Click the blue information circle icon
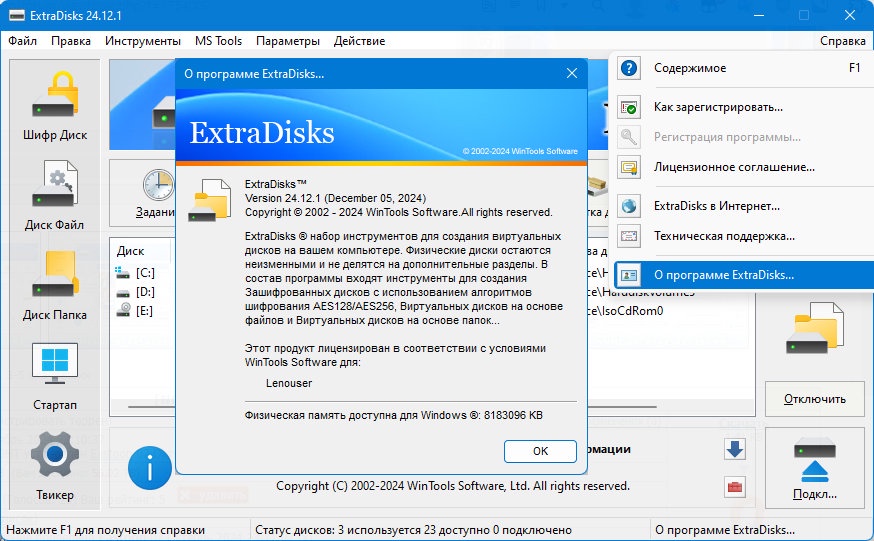 click(149, 468)
